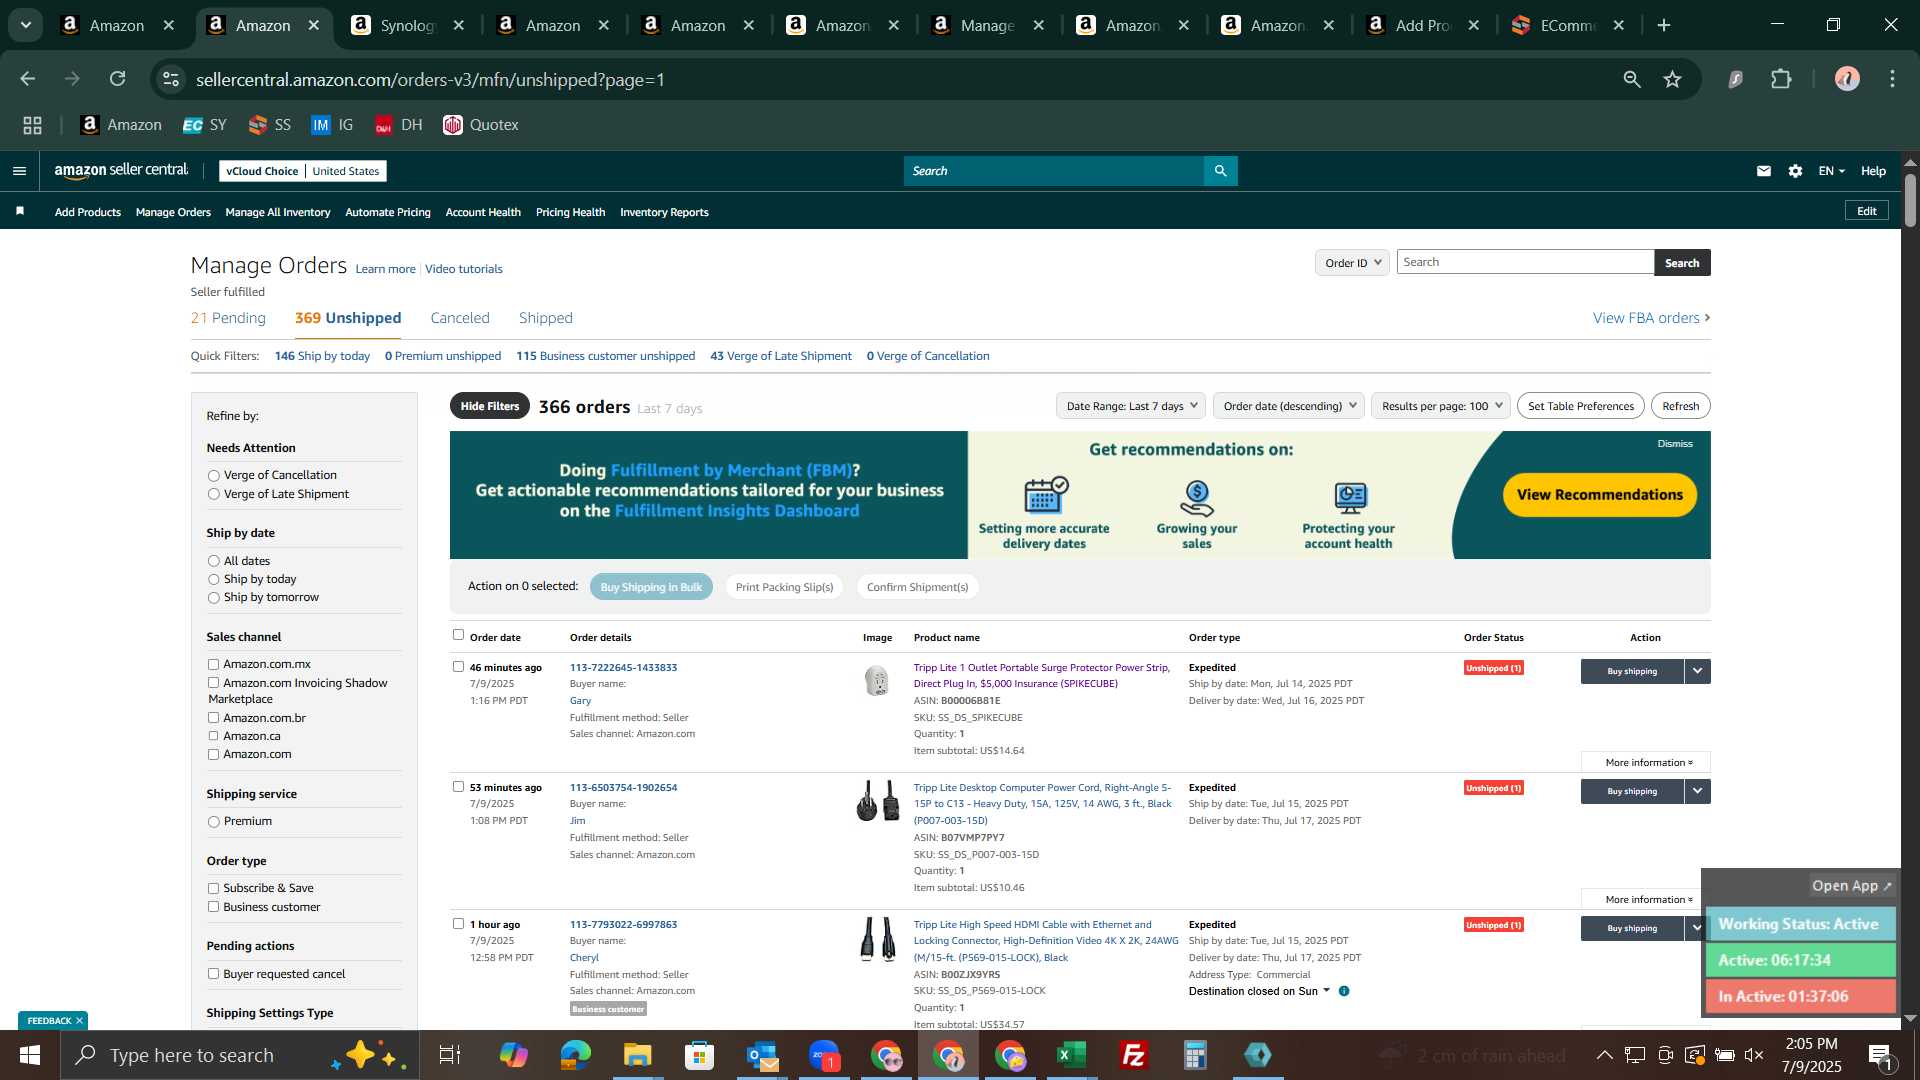The width and height of the screenshot is (1920, 1080).
Task: Select Ship by today radio option
Action: (213, 580)
